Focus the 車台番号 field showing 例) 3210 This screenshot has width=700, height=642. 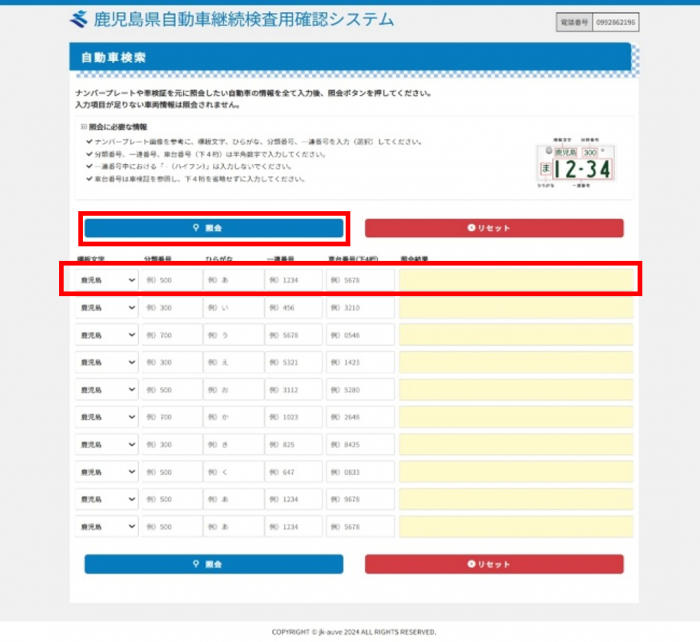(x=360, y=308)
